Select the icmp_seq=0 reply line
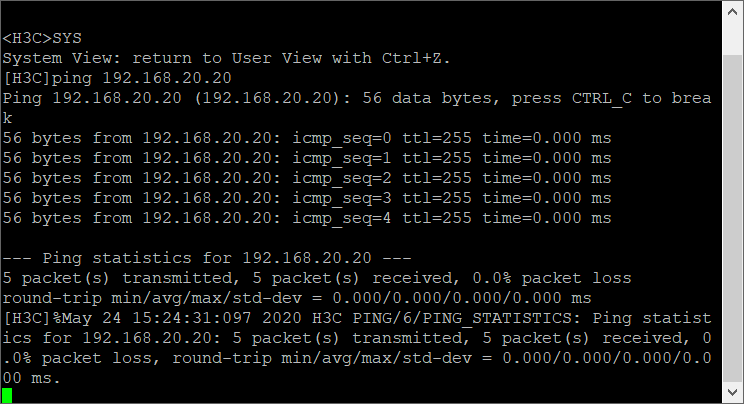The height and width of the screenshot is (404, 744). pyautogui.click(x=307, y=137)
